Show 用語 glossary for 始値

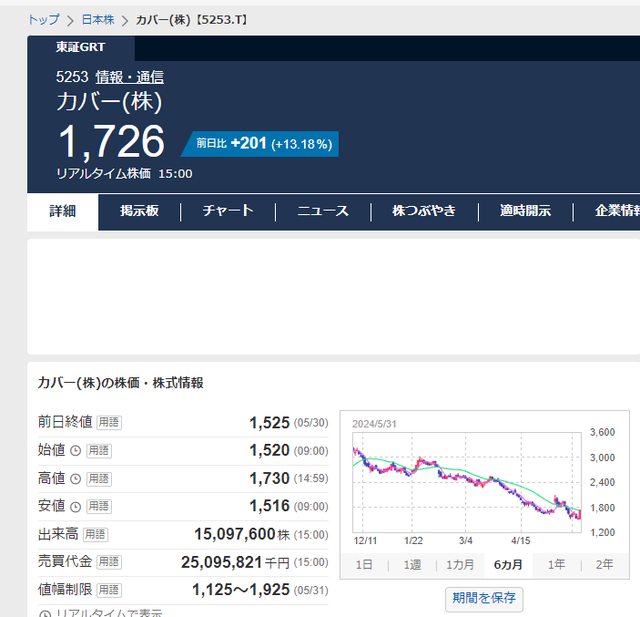[99, 451]
